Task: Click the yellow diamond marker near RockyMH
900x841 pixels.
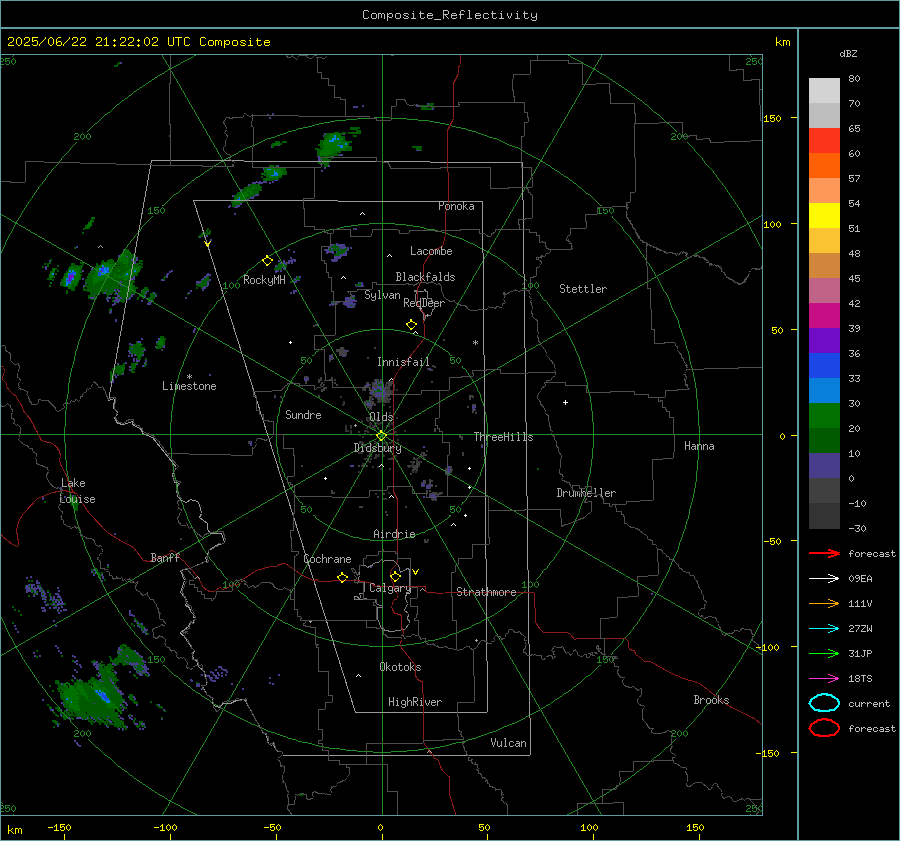Action: point(267,261)
